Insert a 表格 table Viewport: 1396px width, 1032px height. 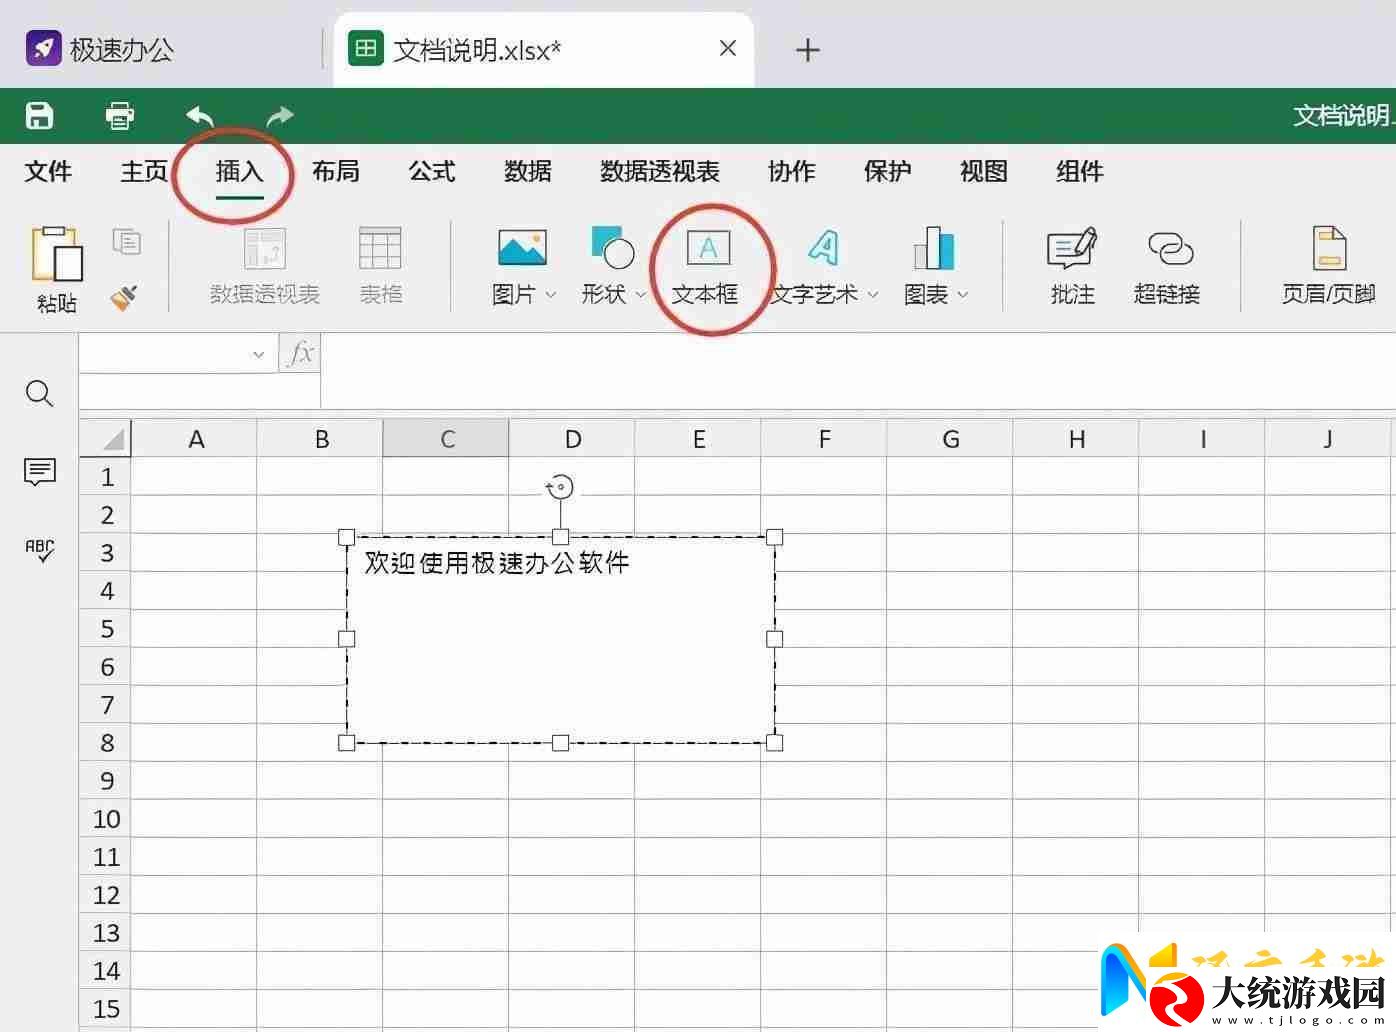(x=381, y=266)
